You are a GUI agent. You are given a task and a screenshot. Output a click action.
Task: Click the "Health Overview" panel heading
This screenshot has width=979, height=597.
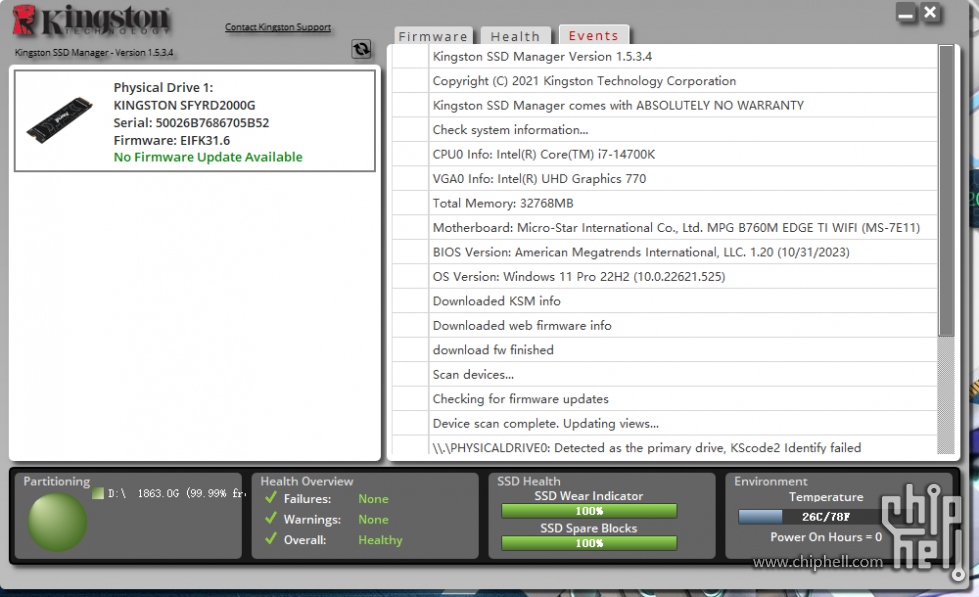pos(307,481)
